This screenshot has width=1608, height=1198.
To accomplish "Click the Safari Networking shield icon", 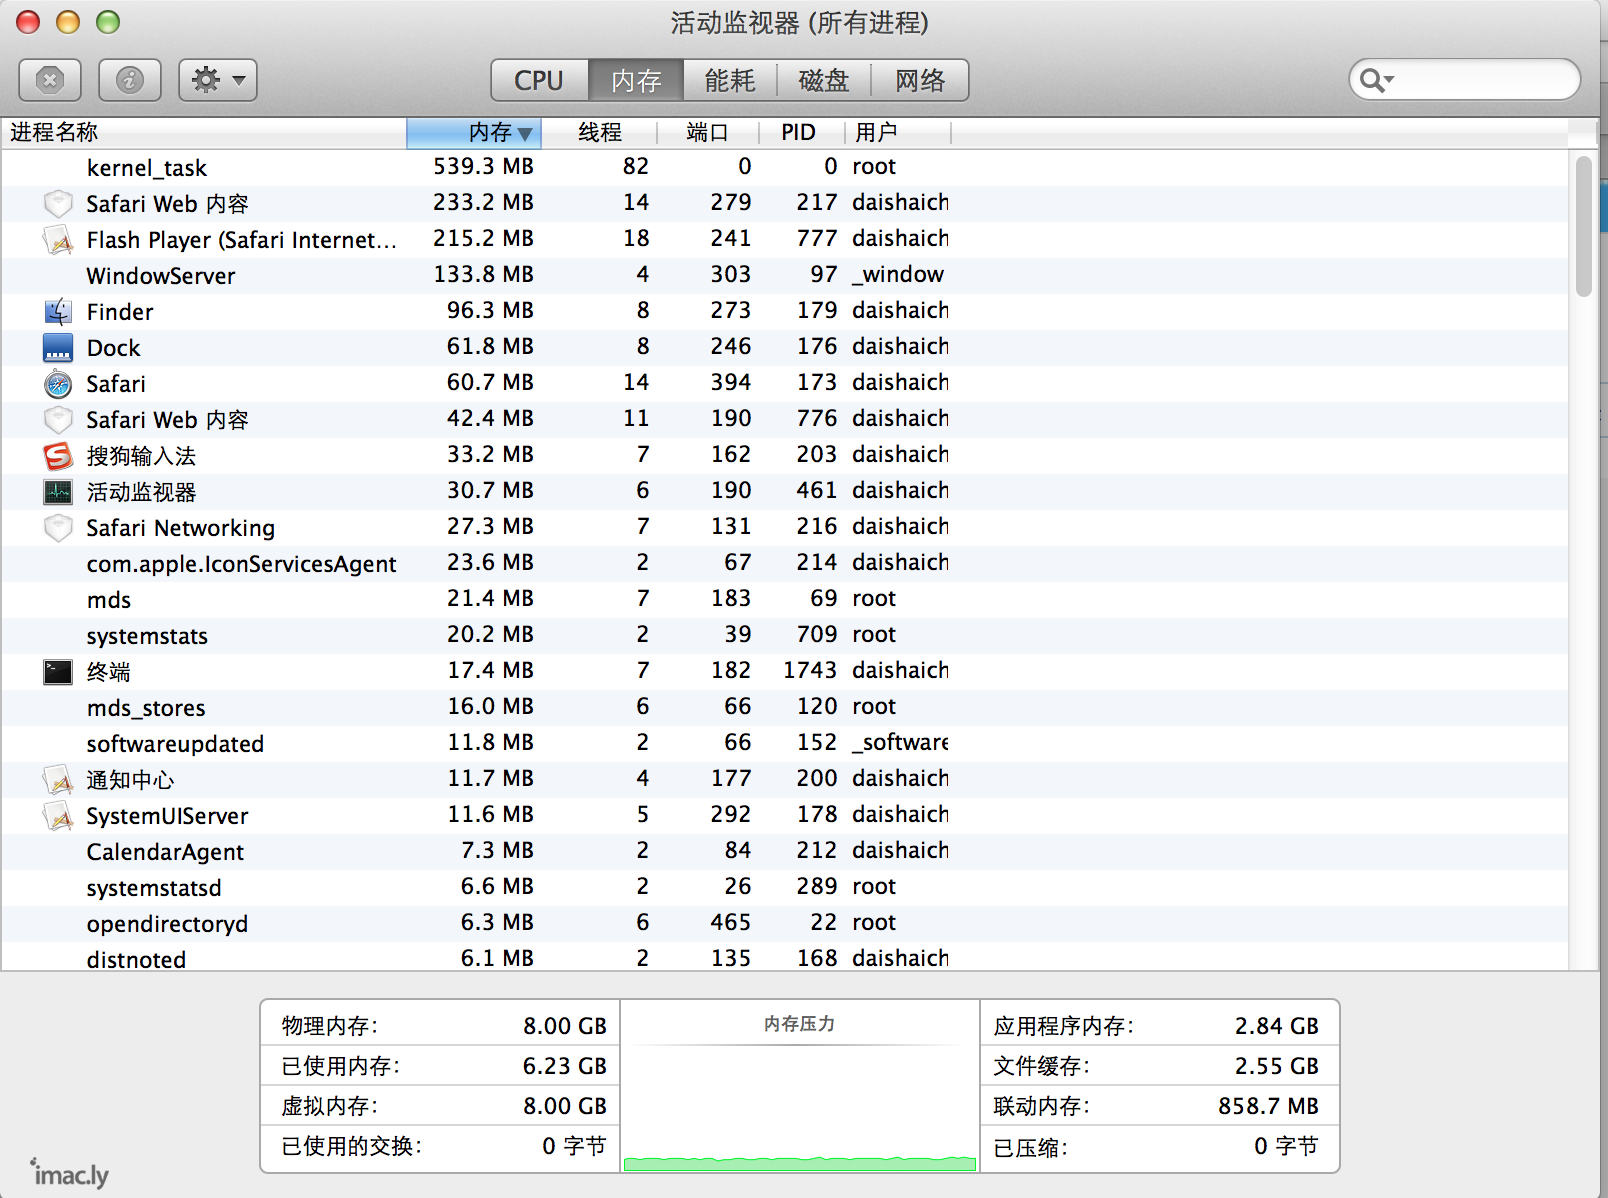I will 58,528.
